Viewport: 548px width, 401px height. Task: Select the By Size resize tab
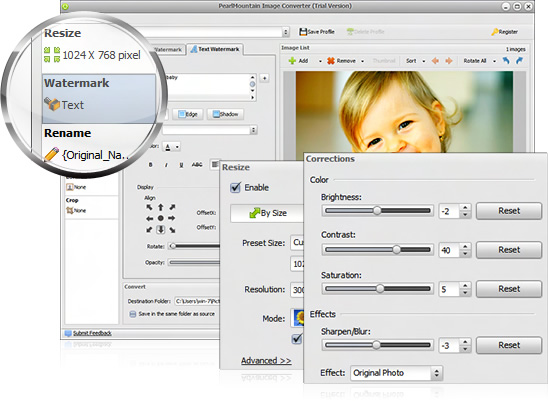(267, 213)
